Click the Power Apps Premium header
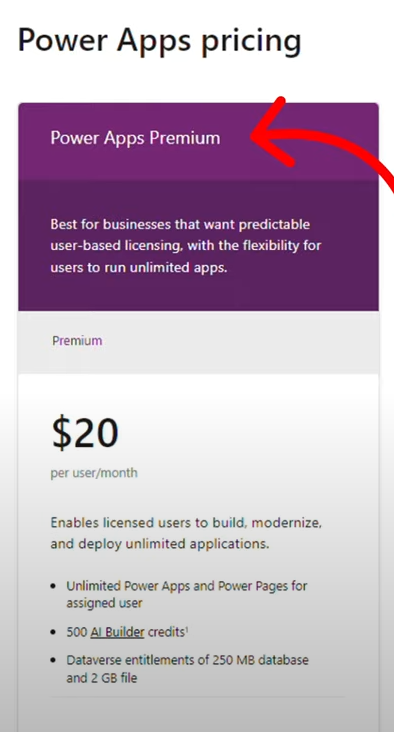The image size is (394, 732). click(135, 138)
